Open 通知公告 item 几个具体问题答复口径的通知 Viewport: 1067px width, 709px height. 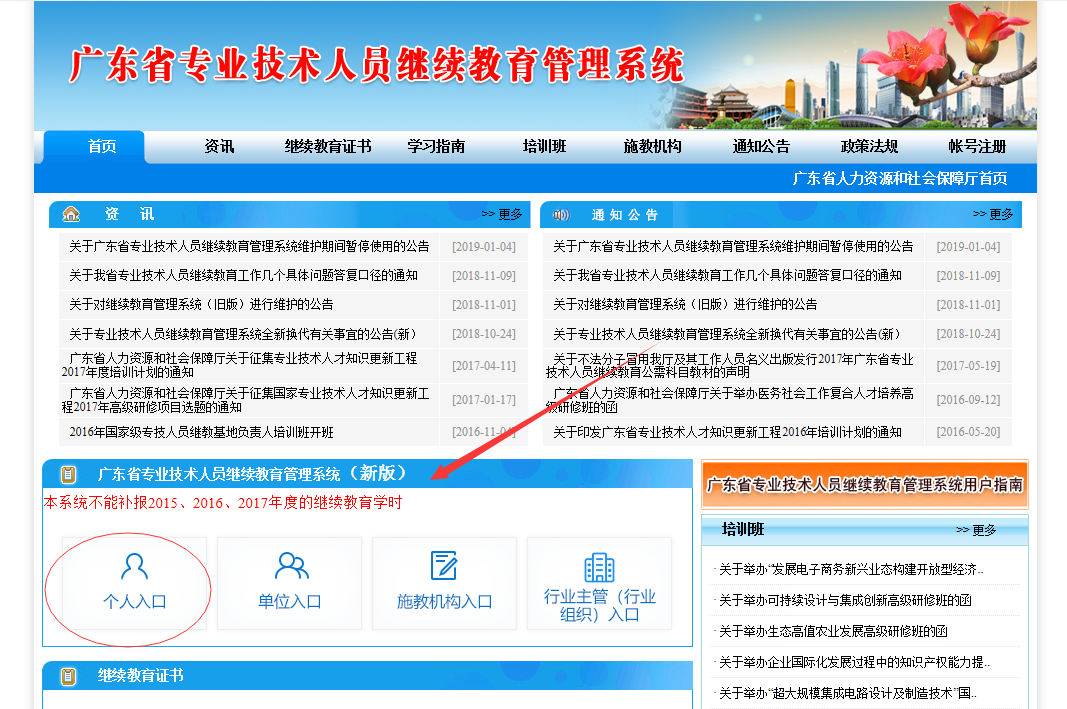pos(727,276)
